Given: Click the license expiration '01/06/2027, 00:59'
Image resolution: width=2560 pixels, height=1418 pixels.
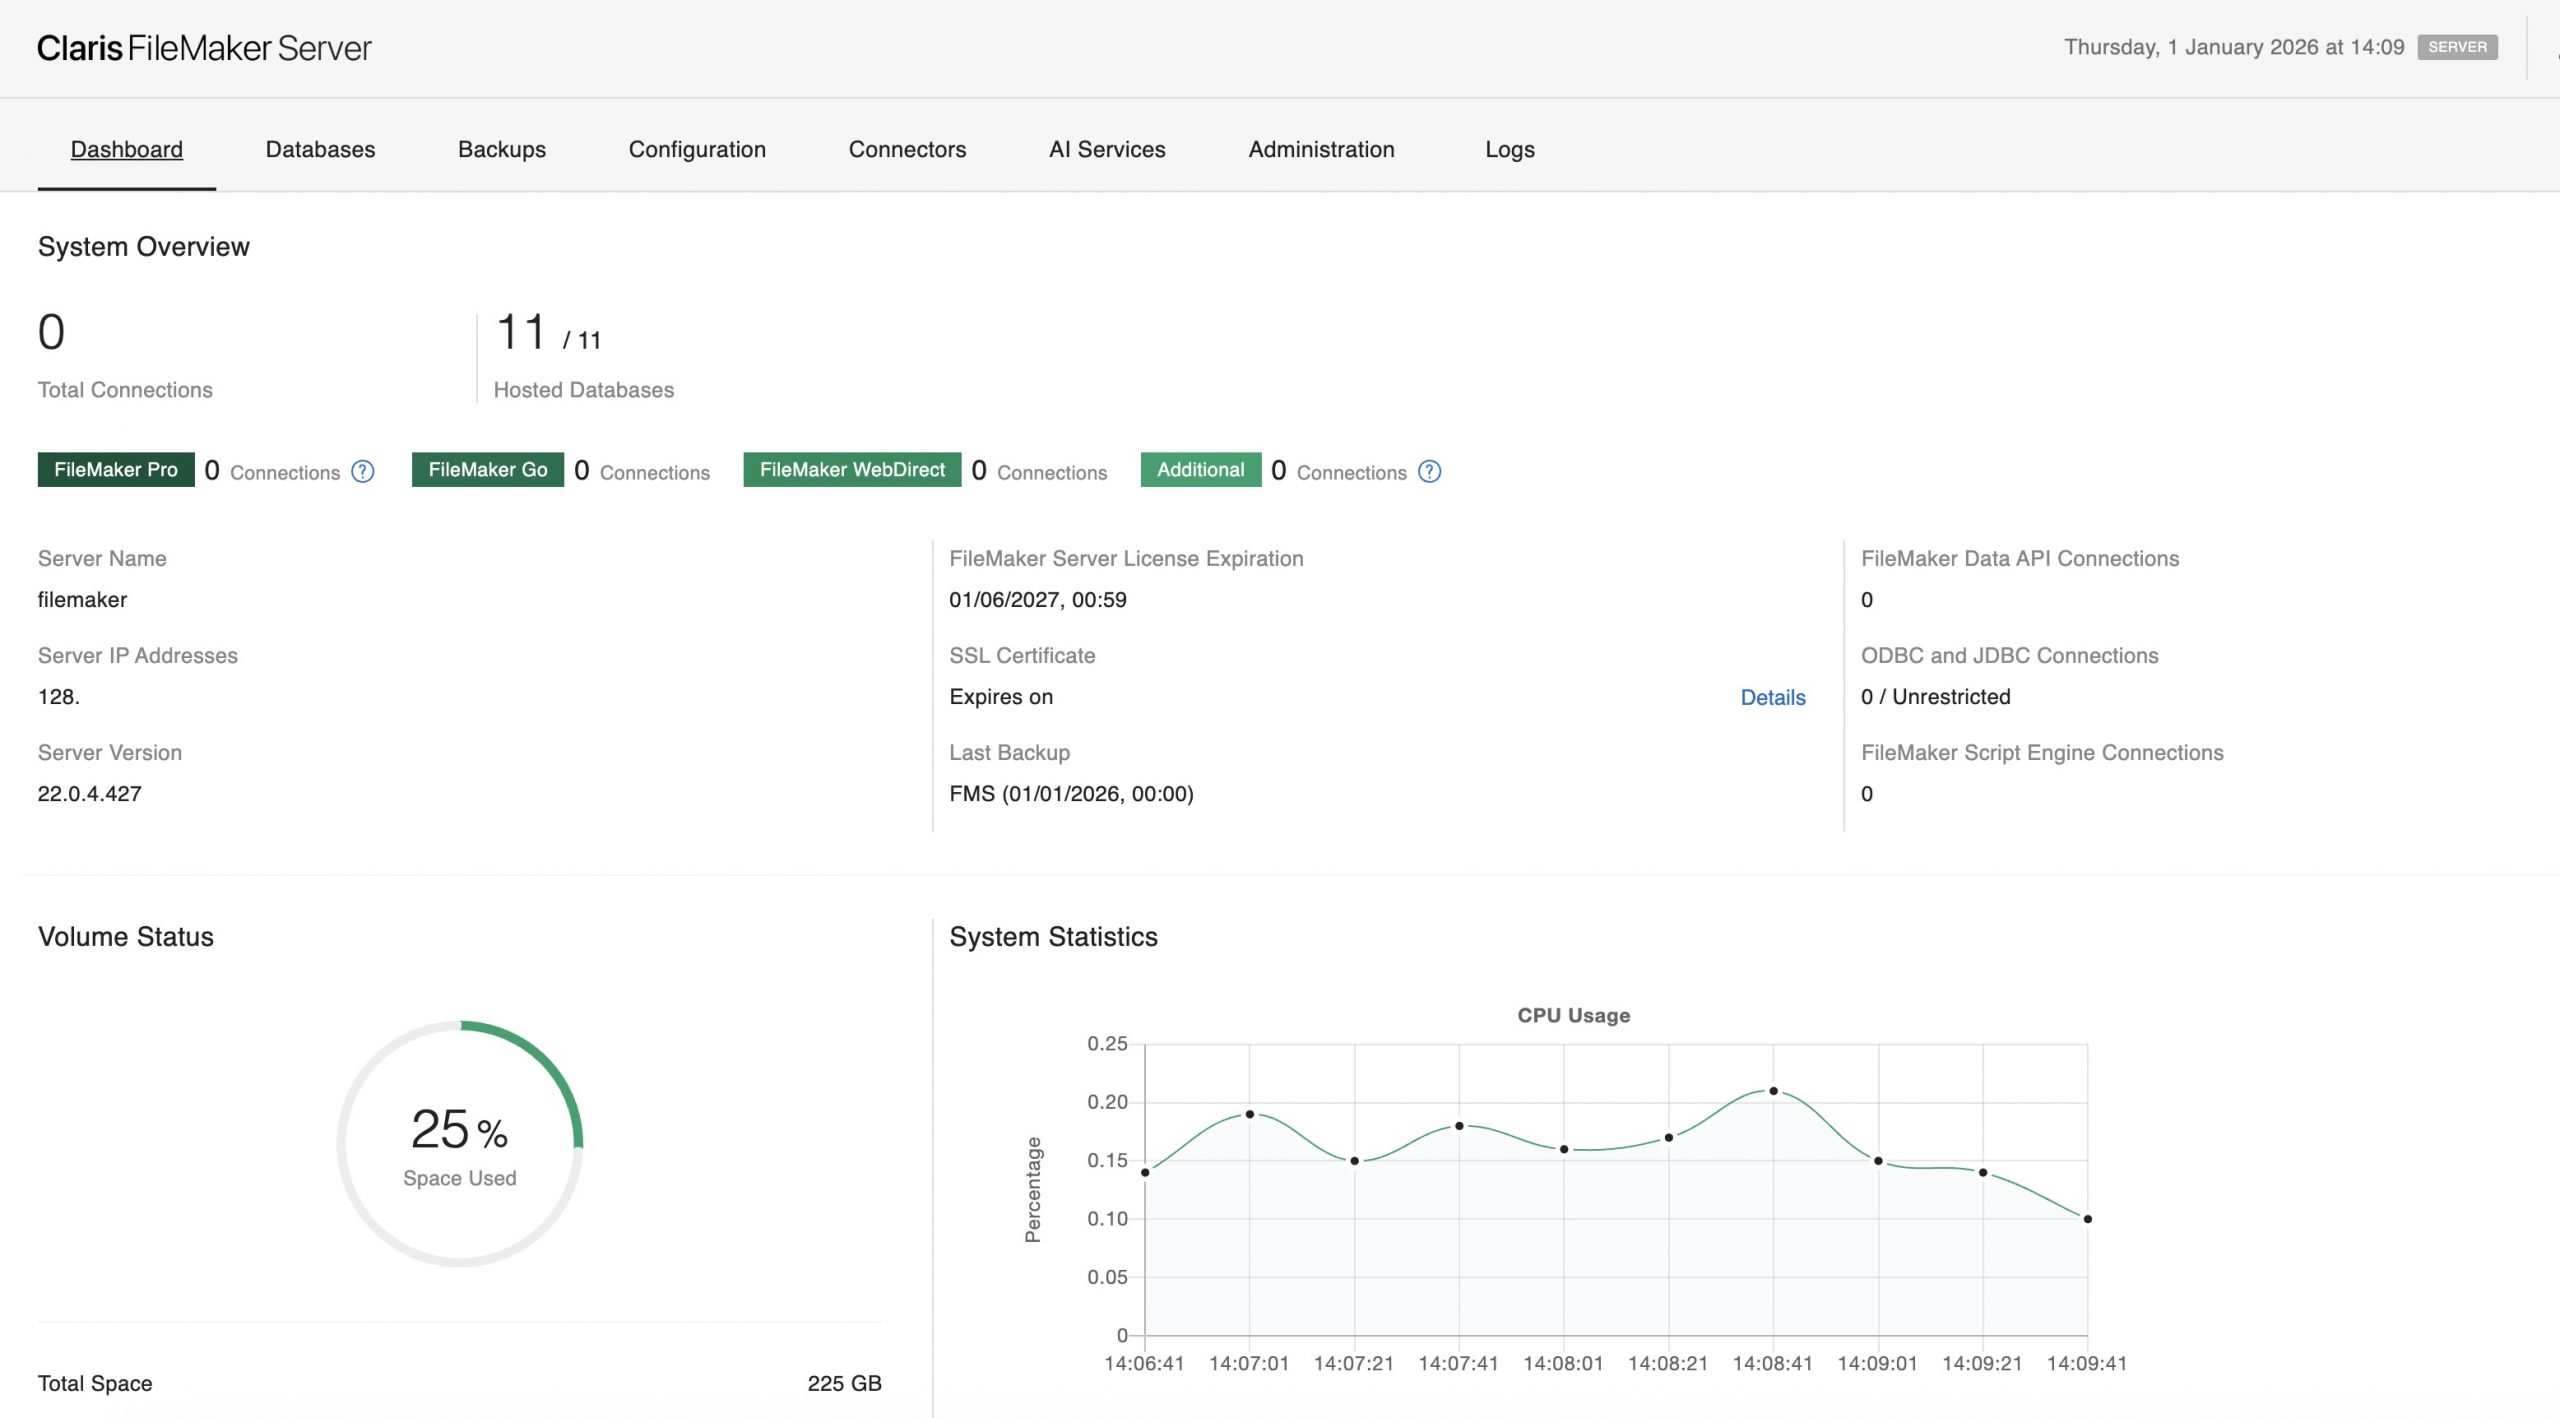Looking at the screenshot, I should pos(1038,600).
